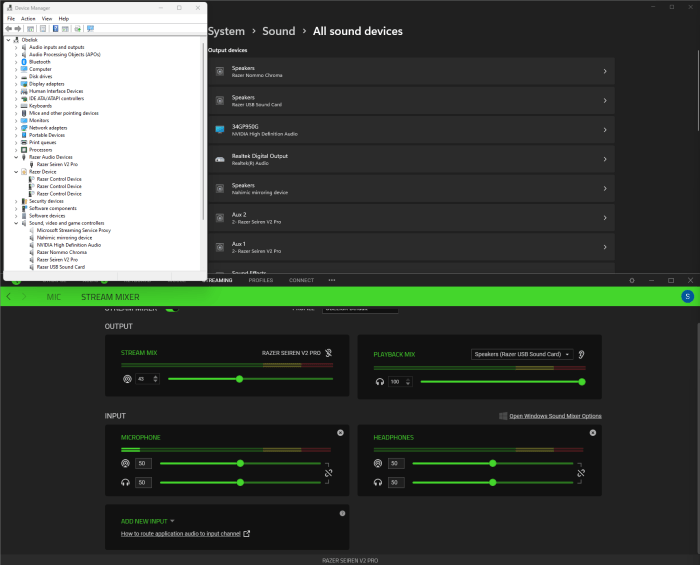Click Headphones channel headphone monitor icon
The image size is (700, 565).
(x=378, y=482)
